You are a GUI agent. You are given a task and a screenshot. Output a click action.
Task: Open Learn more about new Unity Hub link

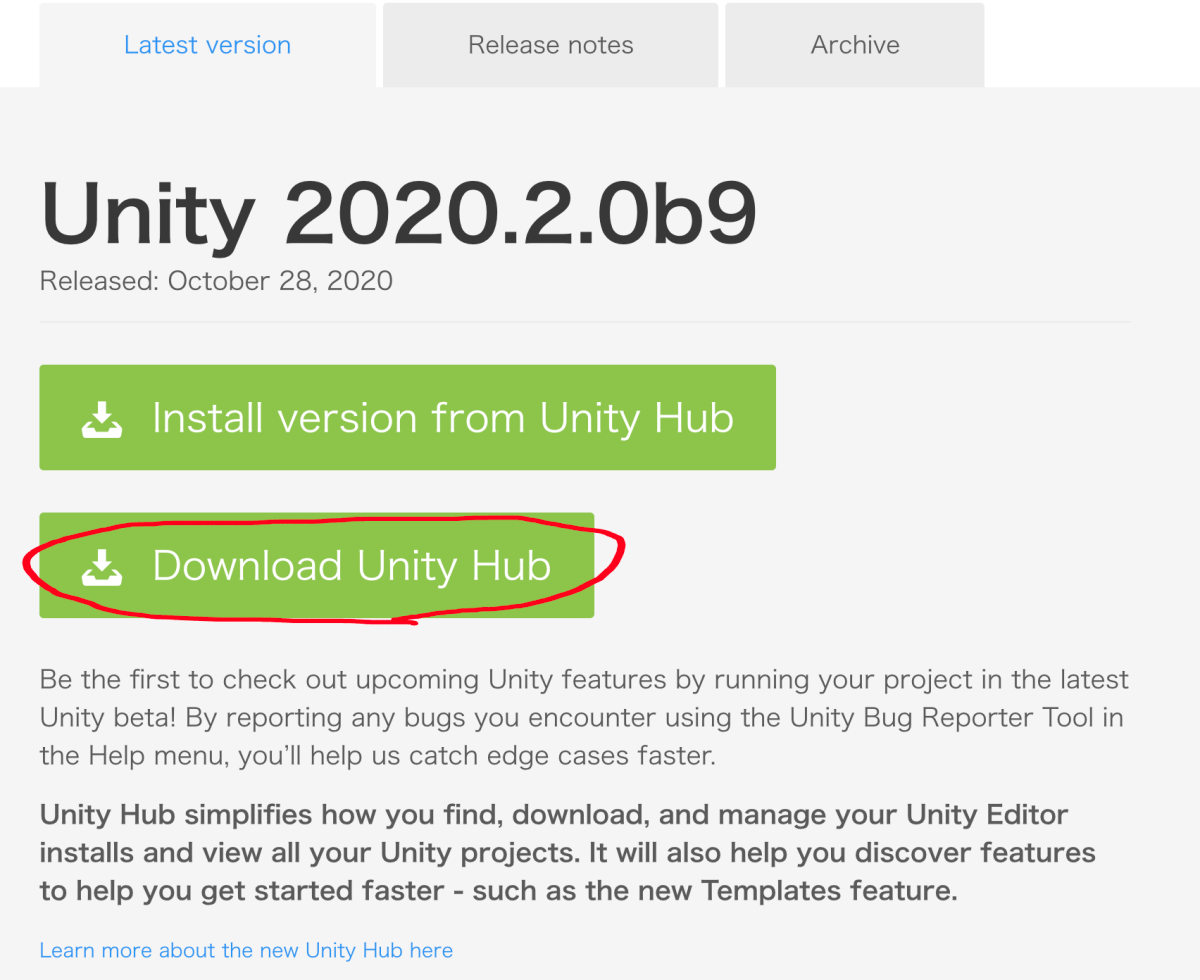(246, 950)
